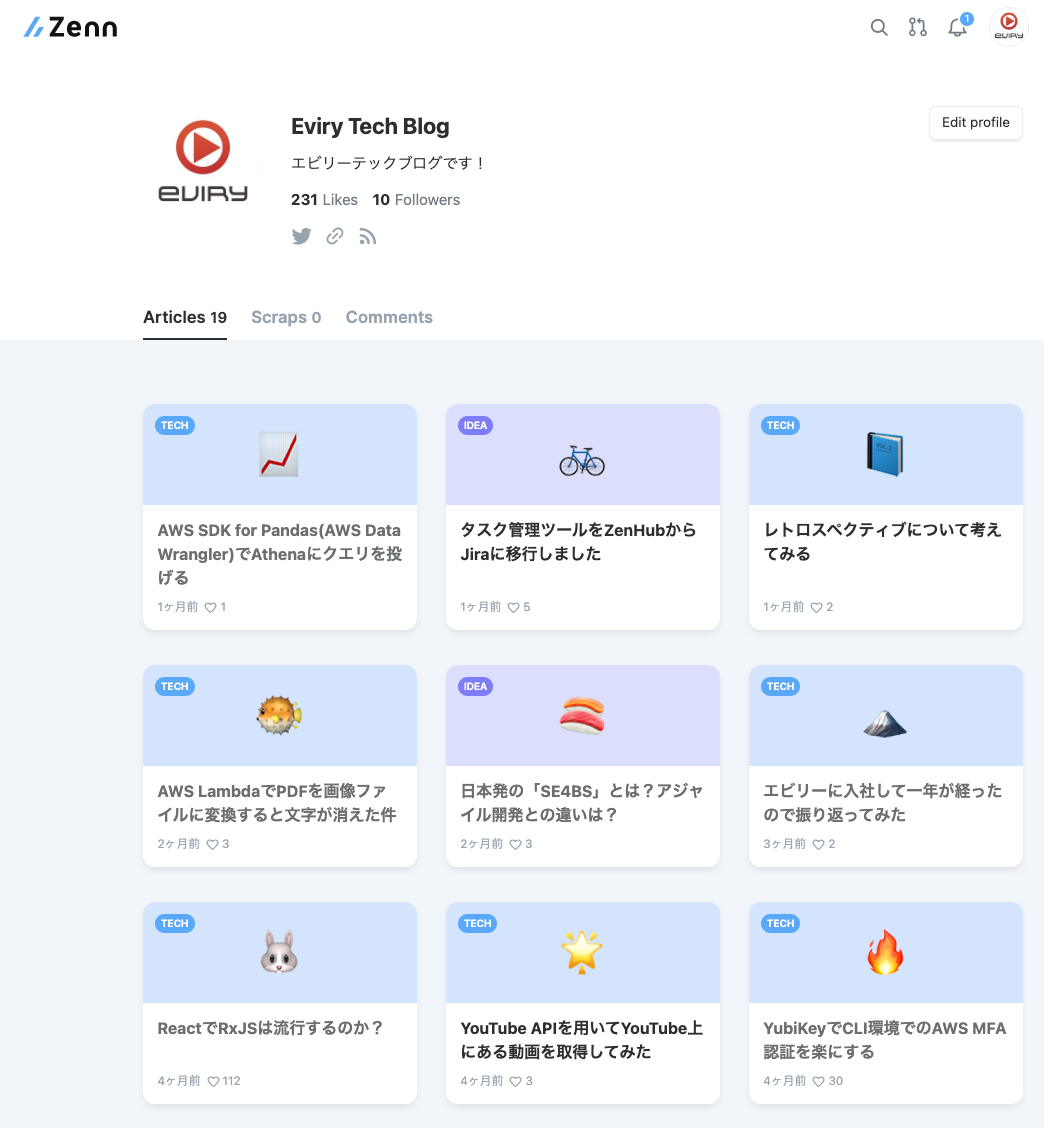
Task: Click the TECH badge on レトロスペクティブ card
Action: [781, 425]
